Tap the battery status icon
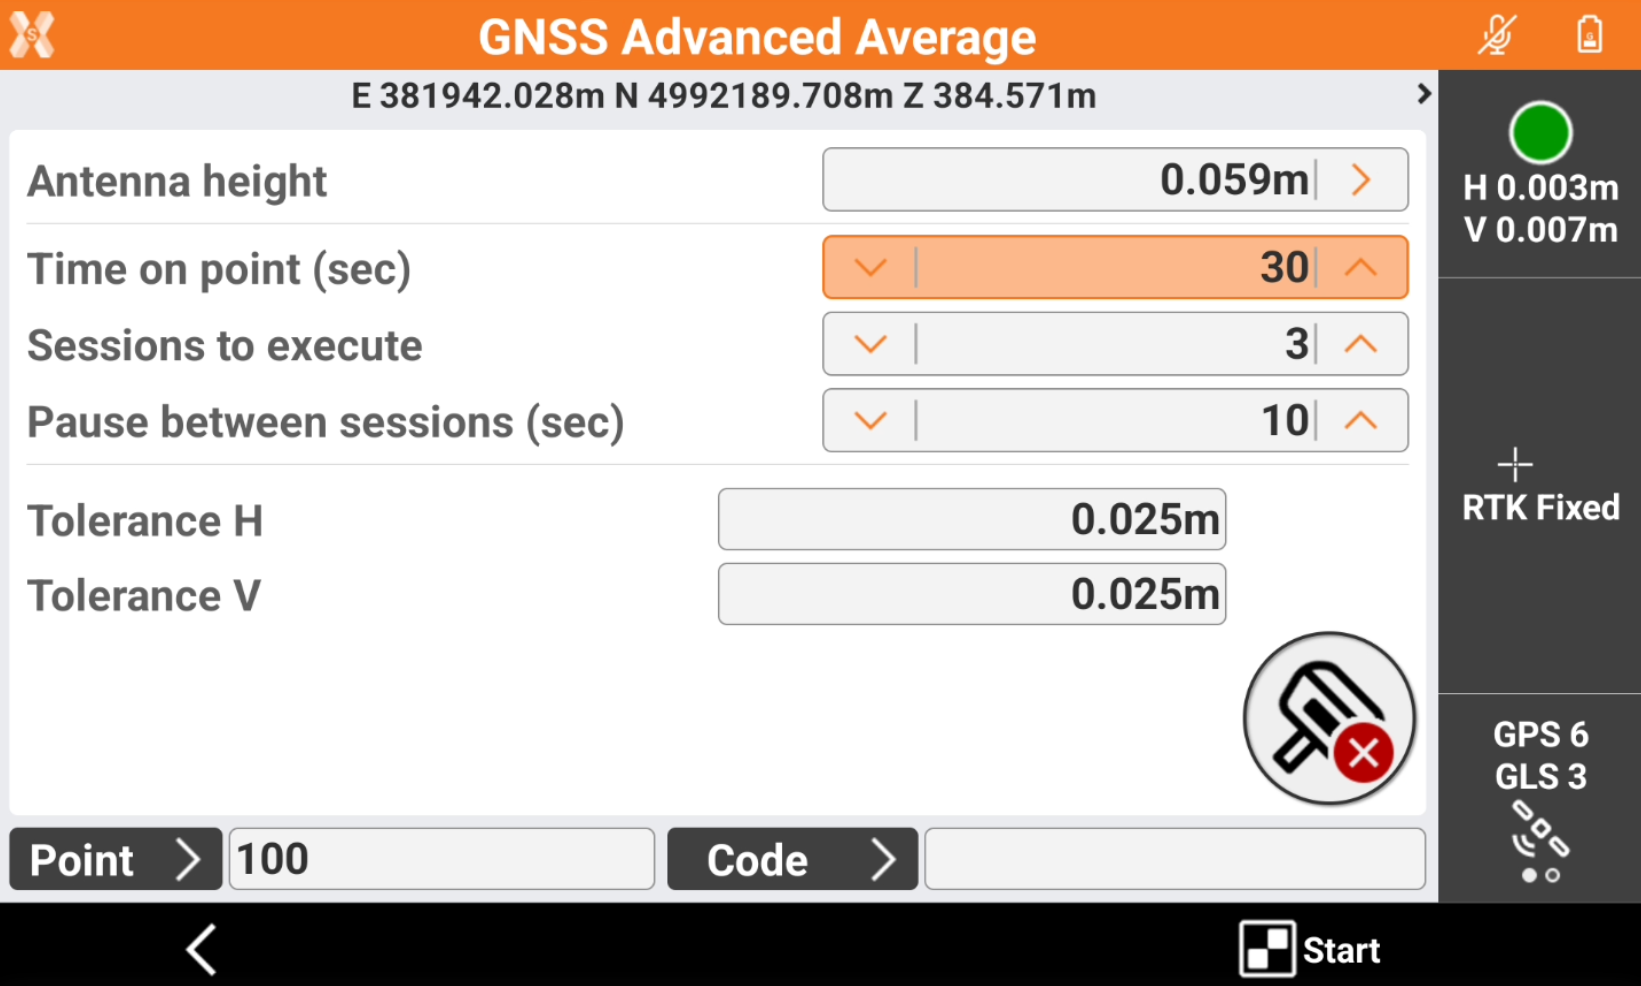The height and width of the screenshot is (986, 1641). coord(1589,36)
